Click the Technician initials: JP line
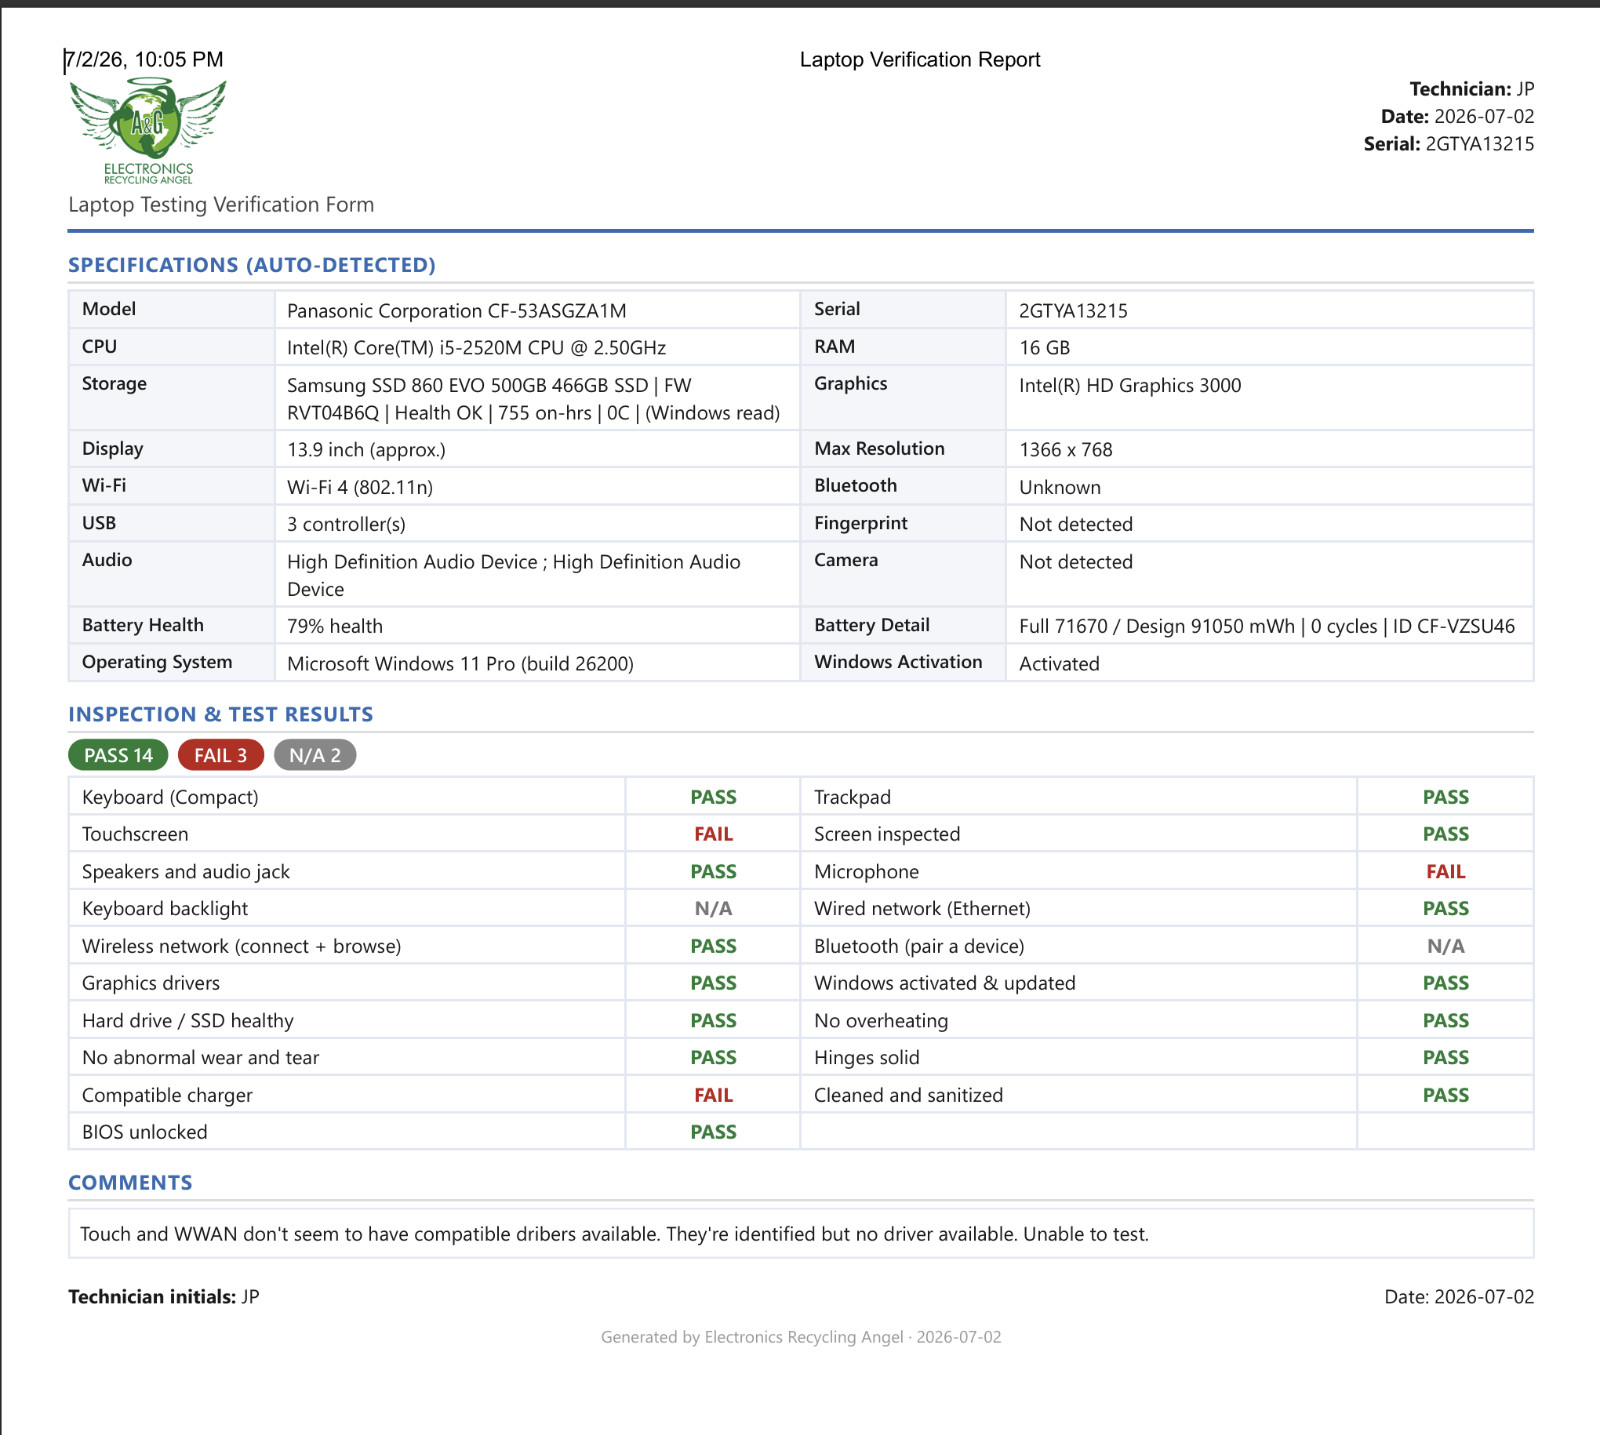This screenshot has width=1600, height=1435. [164, 1297]
